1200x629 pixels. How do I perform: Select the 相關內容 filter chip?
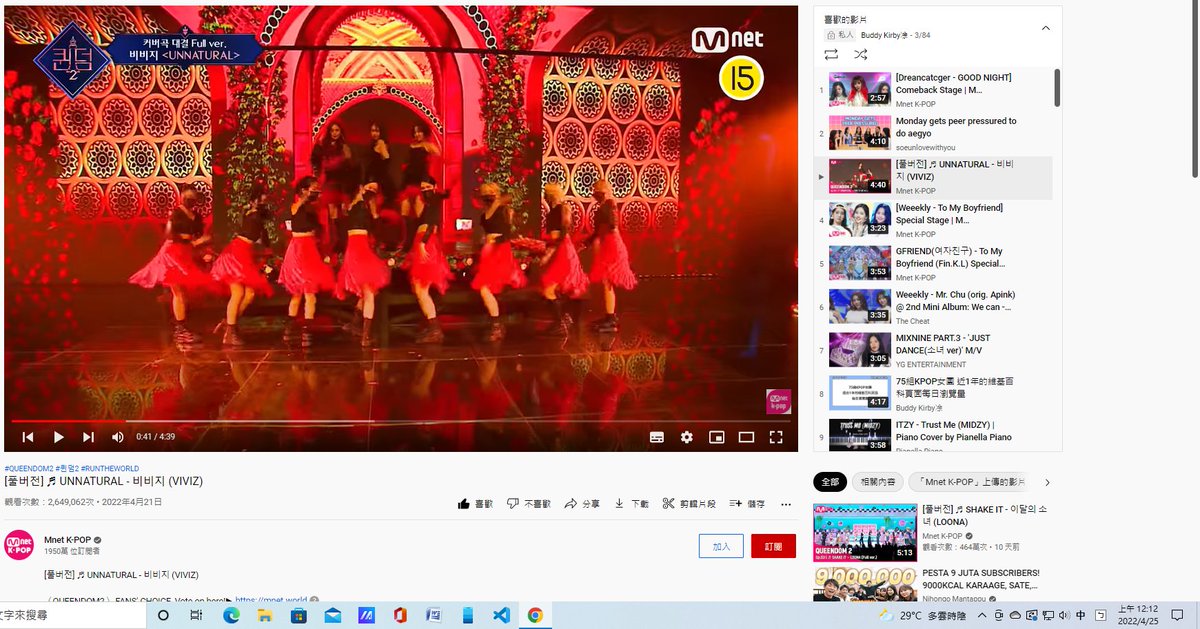(877, 482)
